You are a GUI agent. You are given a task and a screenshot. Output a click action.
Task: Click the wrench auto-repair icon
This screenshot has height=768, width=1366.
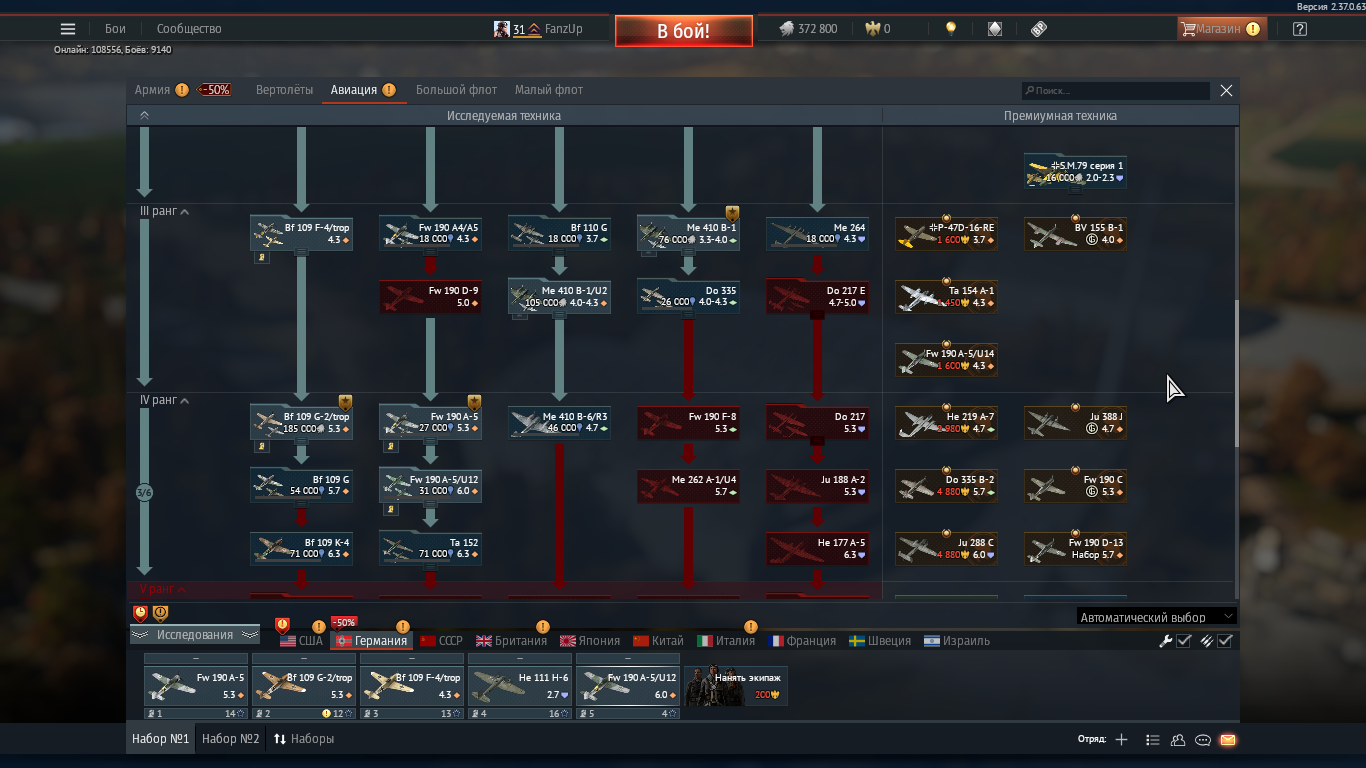[x=1165, y=641]
